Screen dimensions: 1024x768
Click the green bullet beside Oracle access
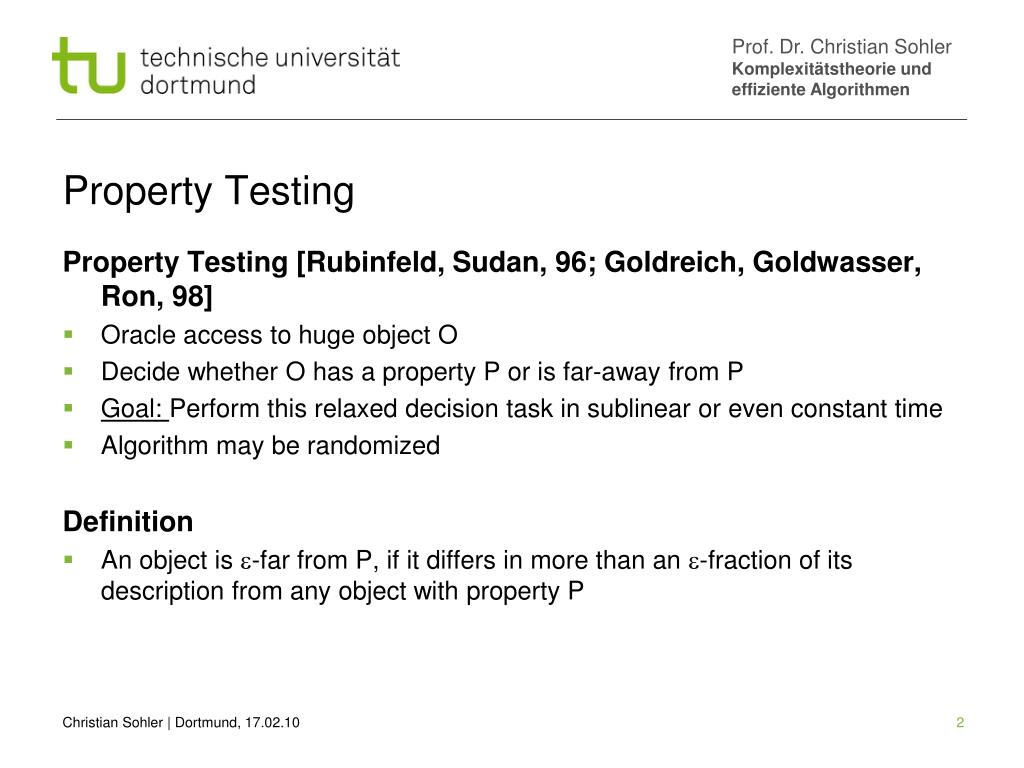pyautogui.click(x=69, y=335)
